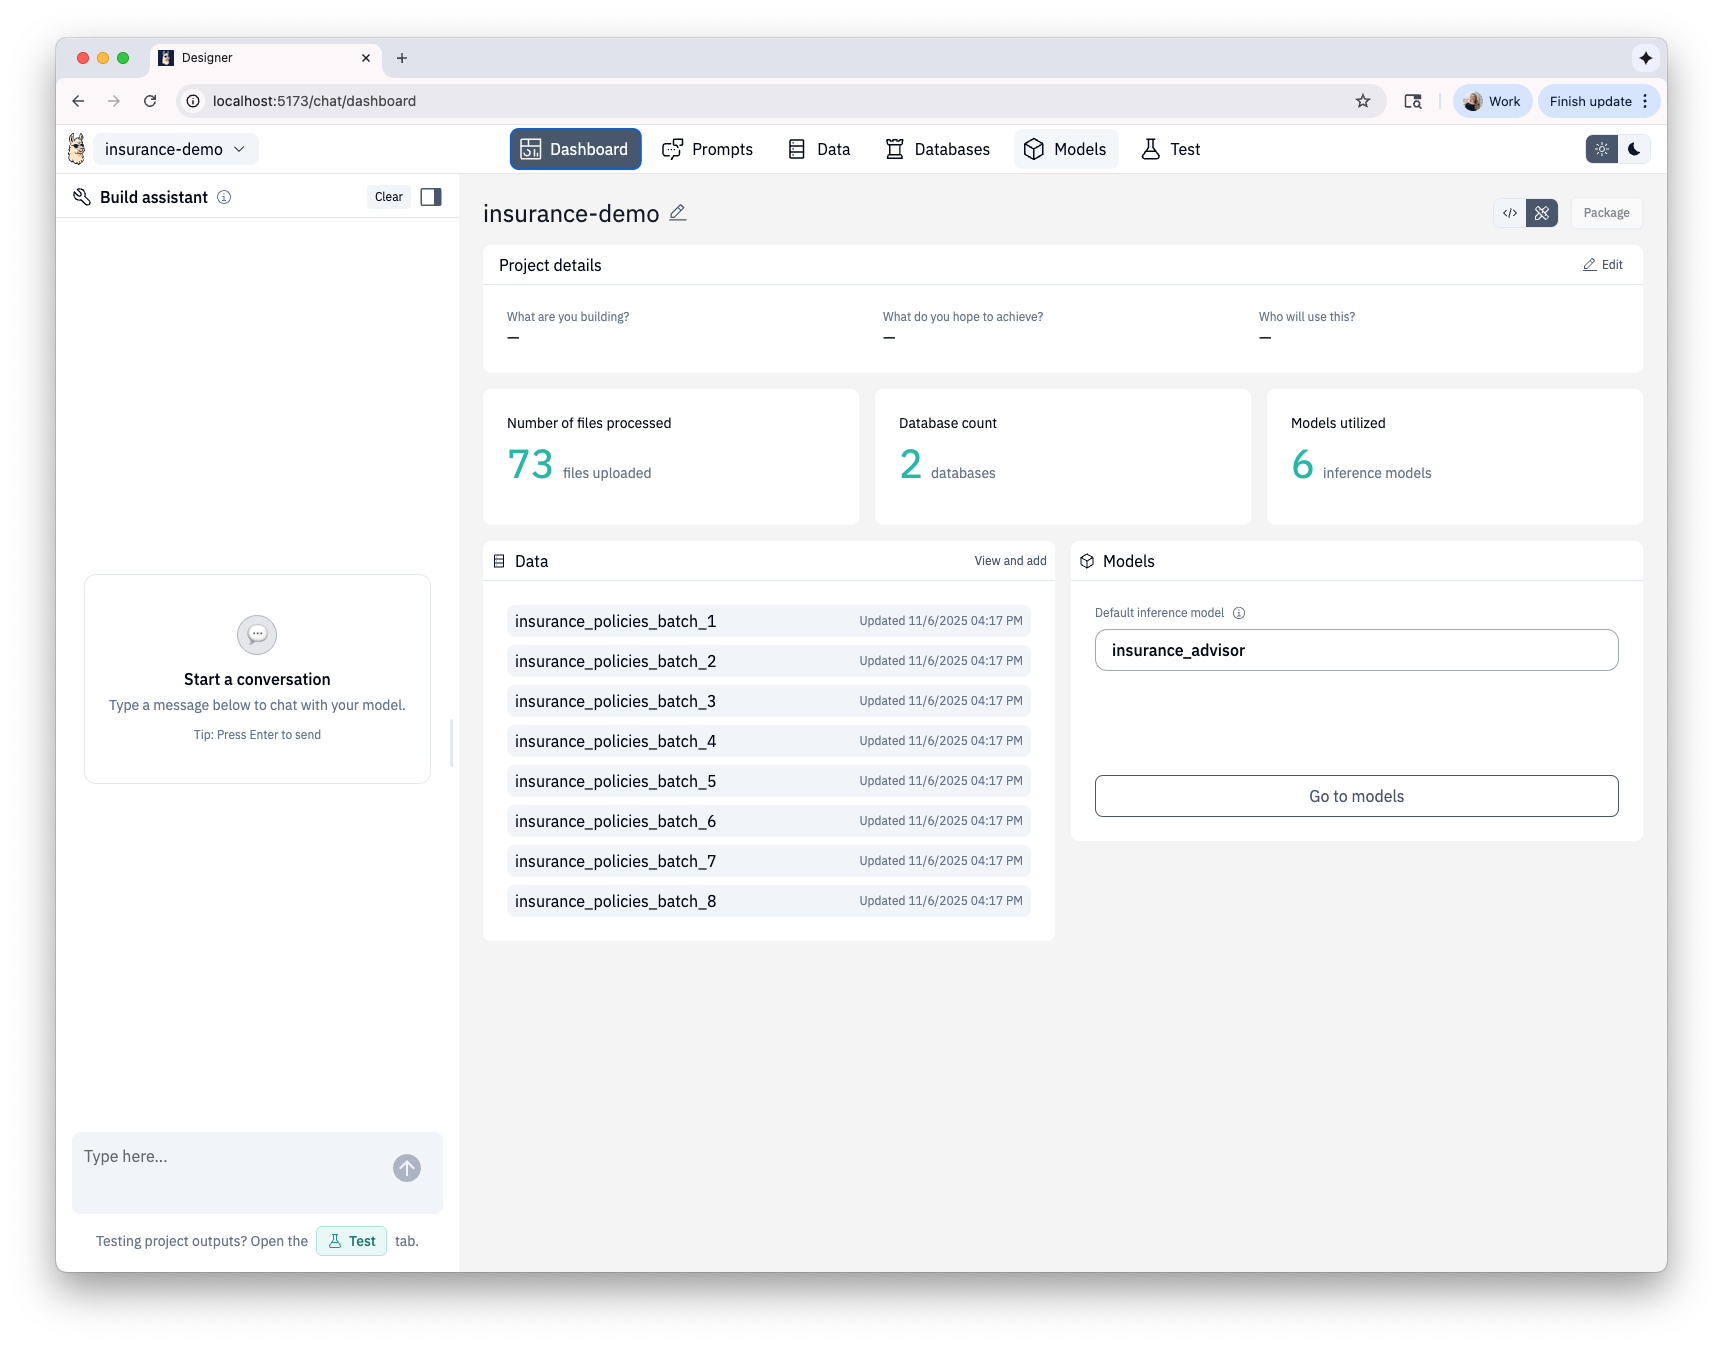Click the send arrow in chat box

[407, 1168]
